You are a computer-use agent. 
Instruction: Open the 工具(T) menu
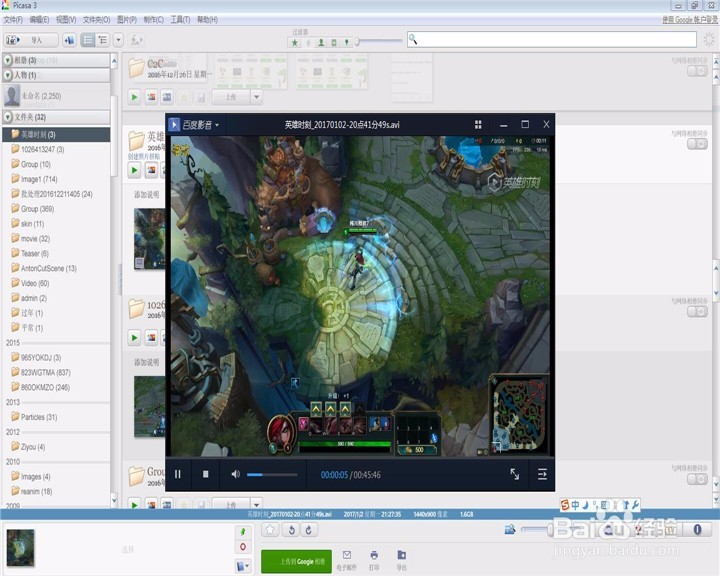[180, 20]
